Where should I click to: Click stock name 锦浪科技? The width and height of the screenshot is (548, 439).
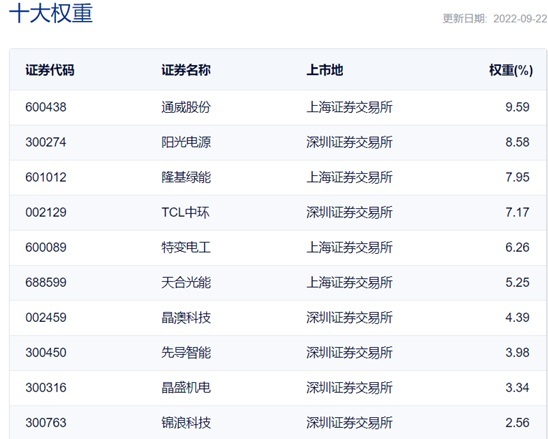click(186, 423)
